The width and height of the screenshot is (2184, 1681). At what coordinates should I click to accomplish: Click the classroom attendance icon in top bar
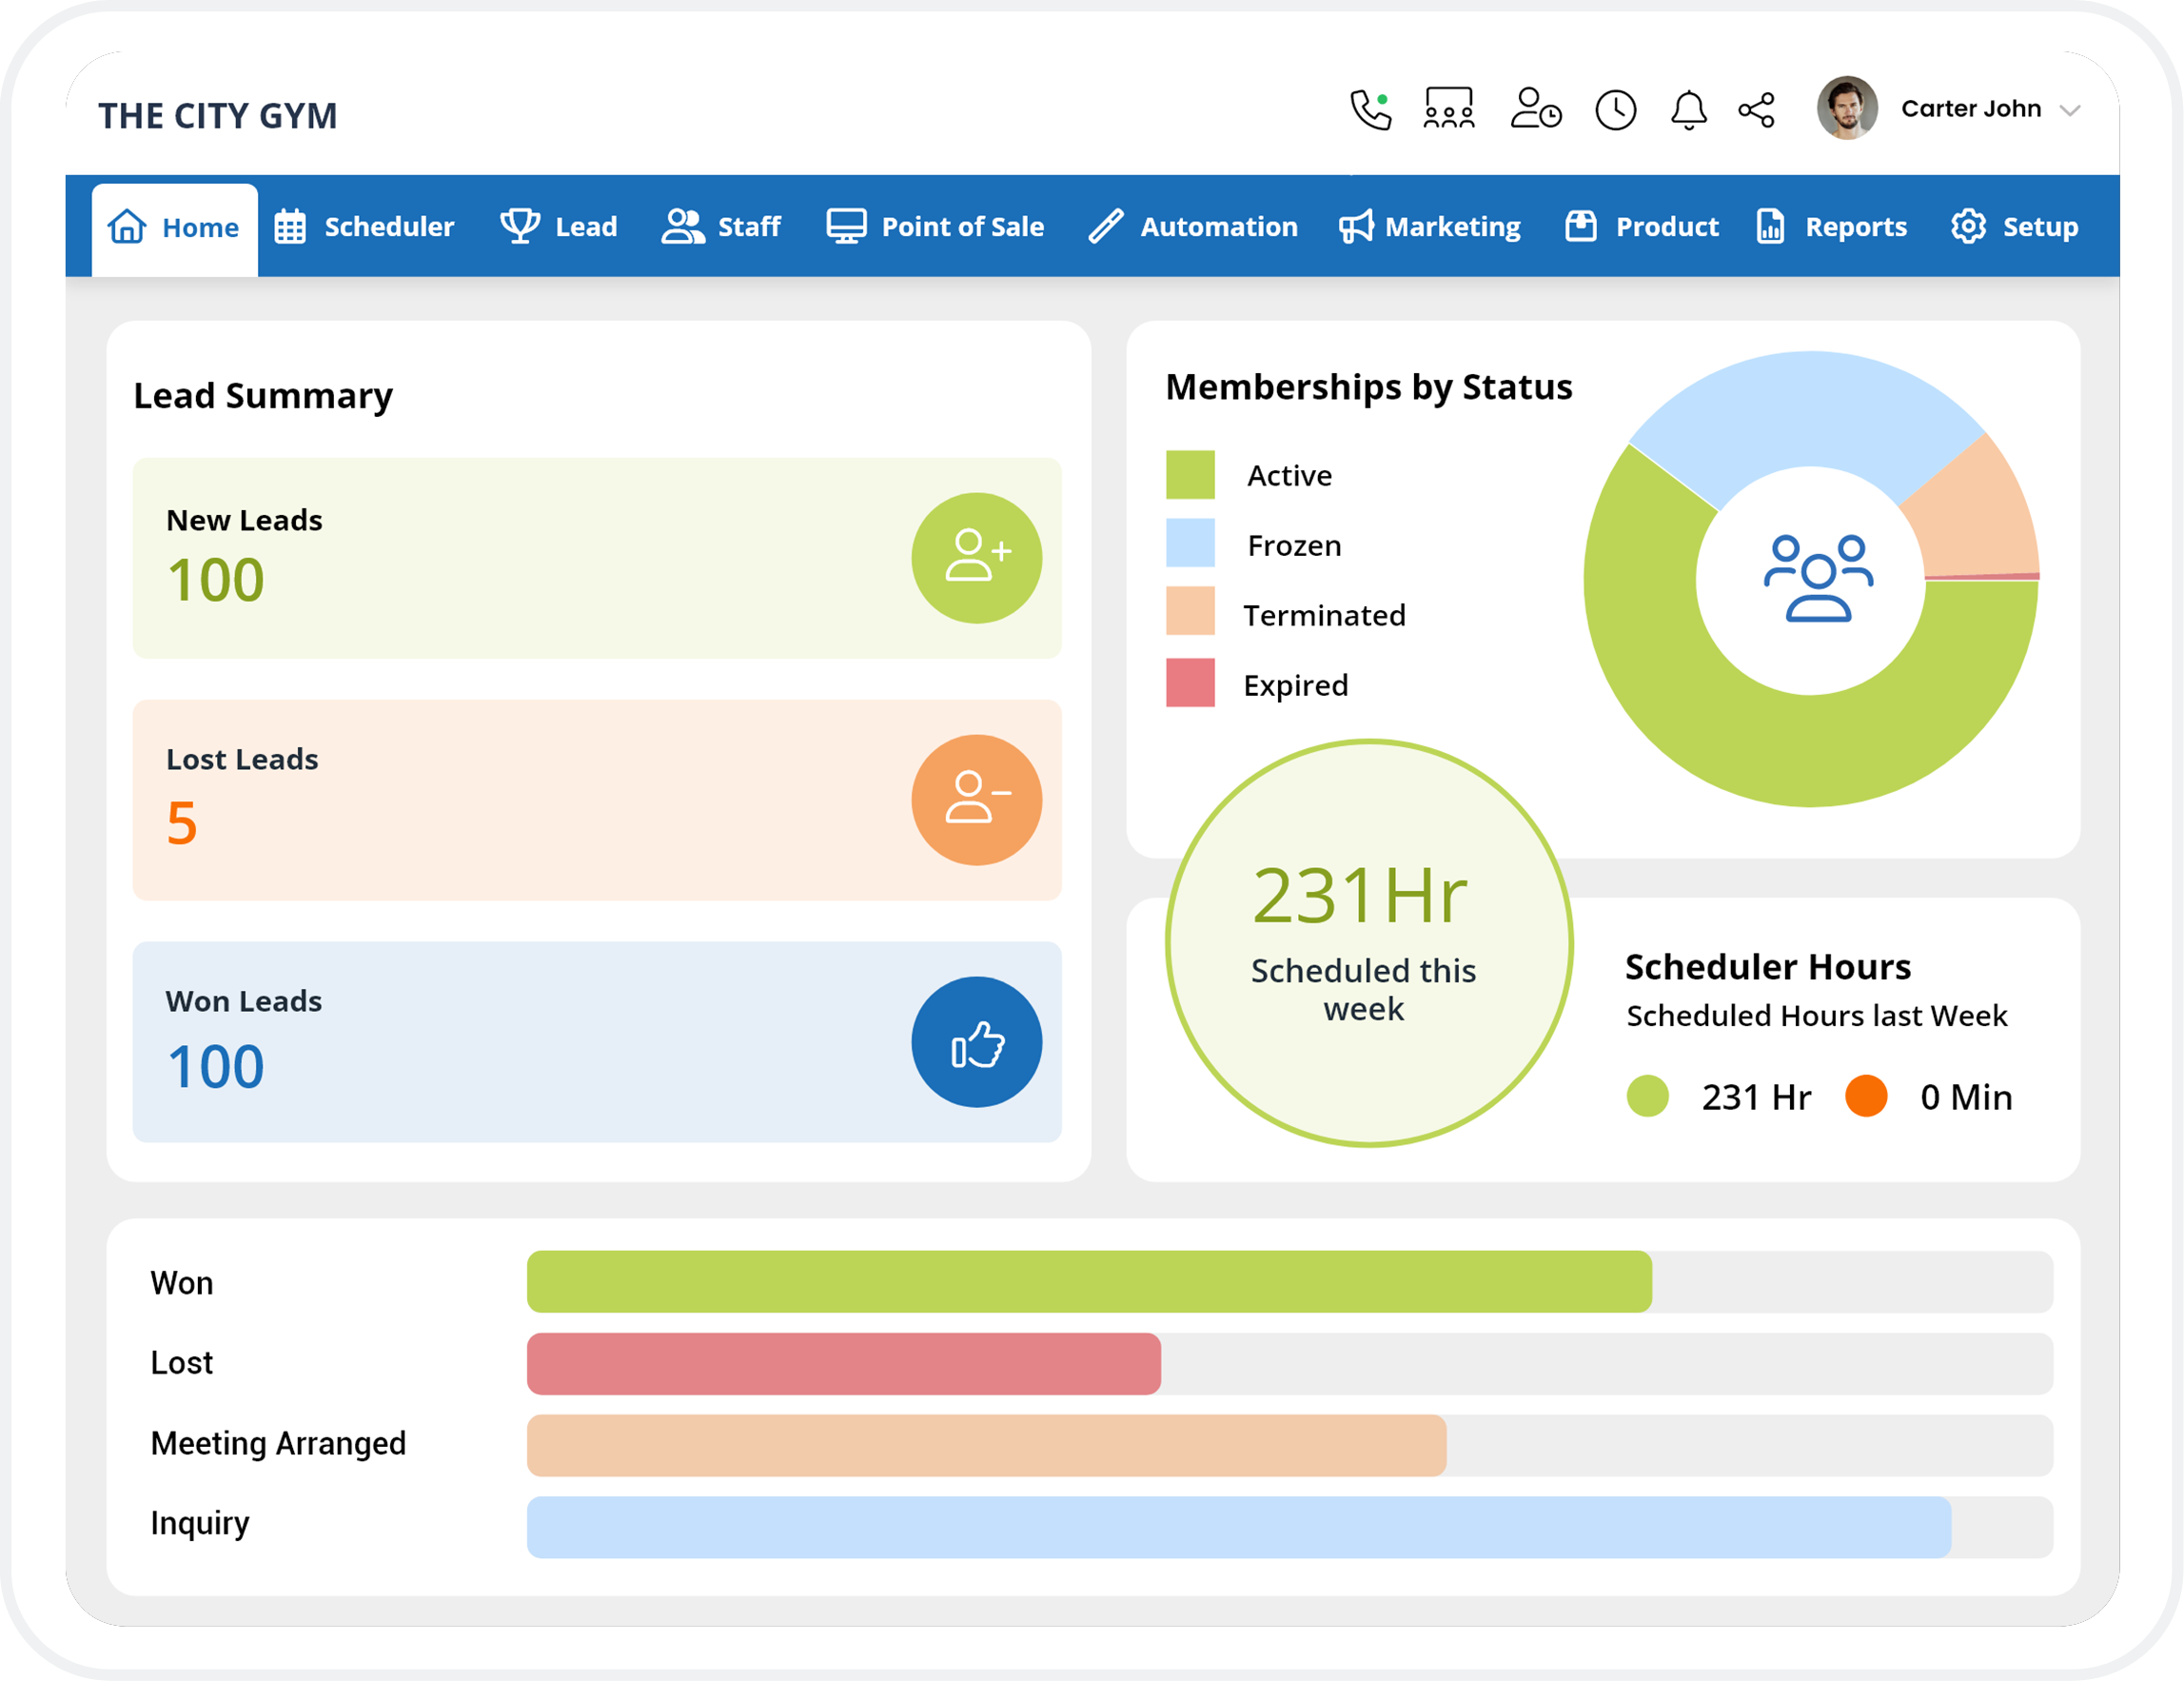(1448, 110)
